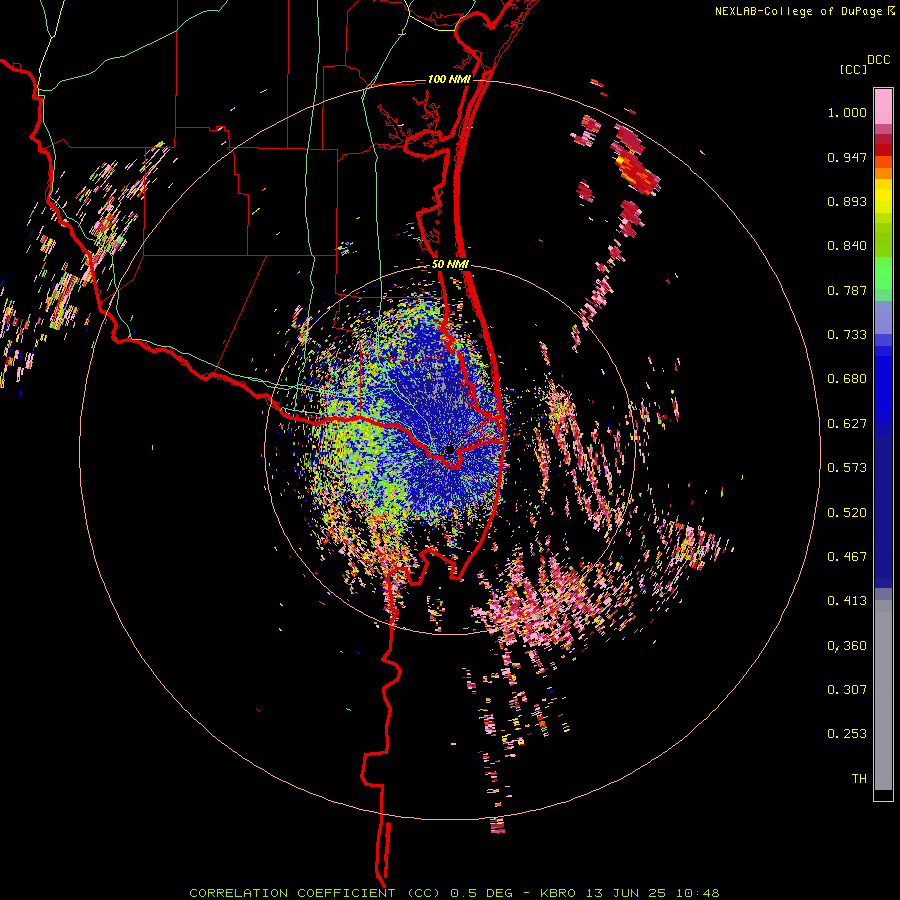This screenshot has height=900, width=900.
Task: Click the yellow segment of color bar
Action: (883, 196)
